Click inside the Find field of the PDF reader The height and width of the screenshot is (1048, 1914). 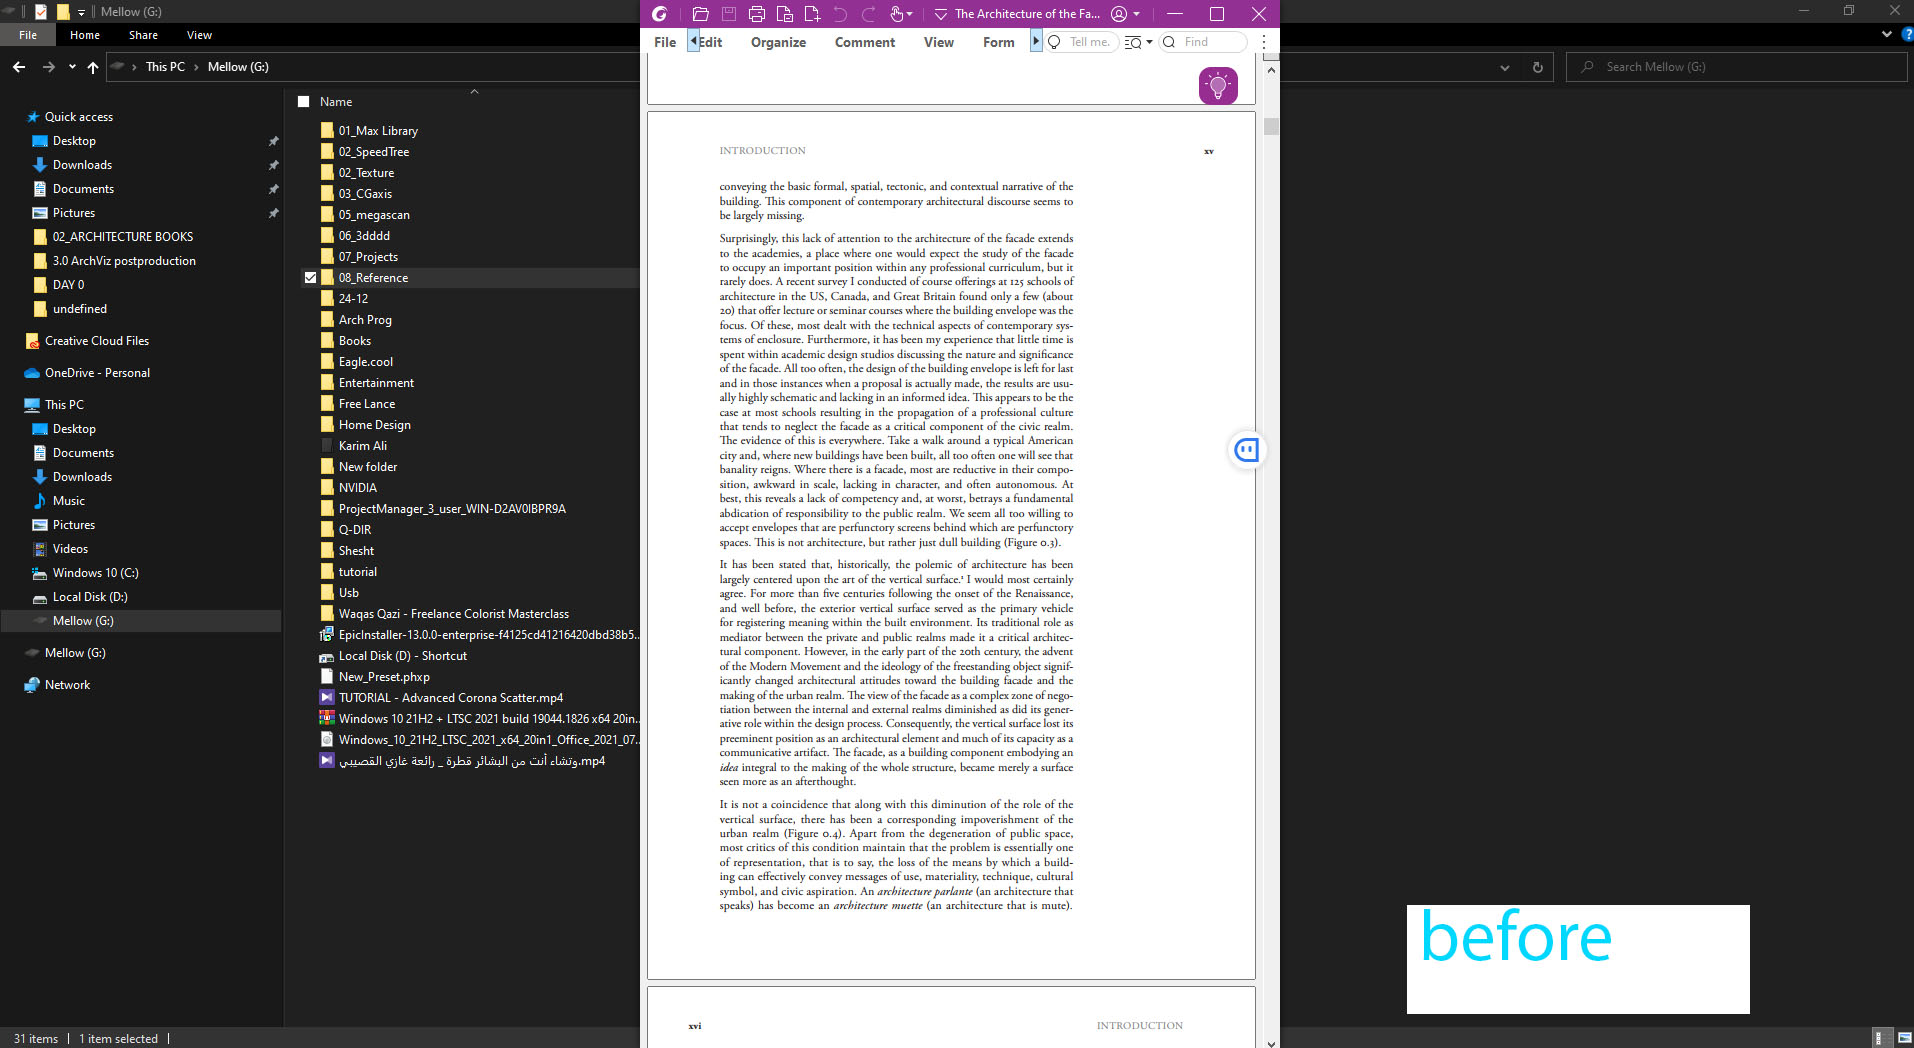pos(1205,42)
